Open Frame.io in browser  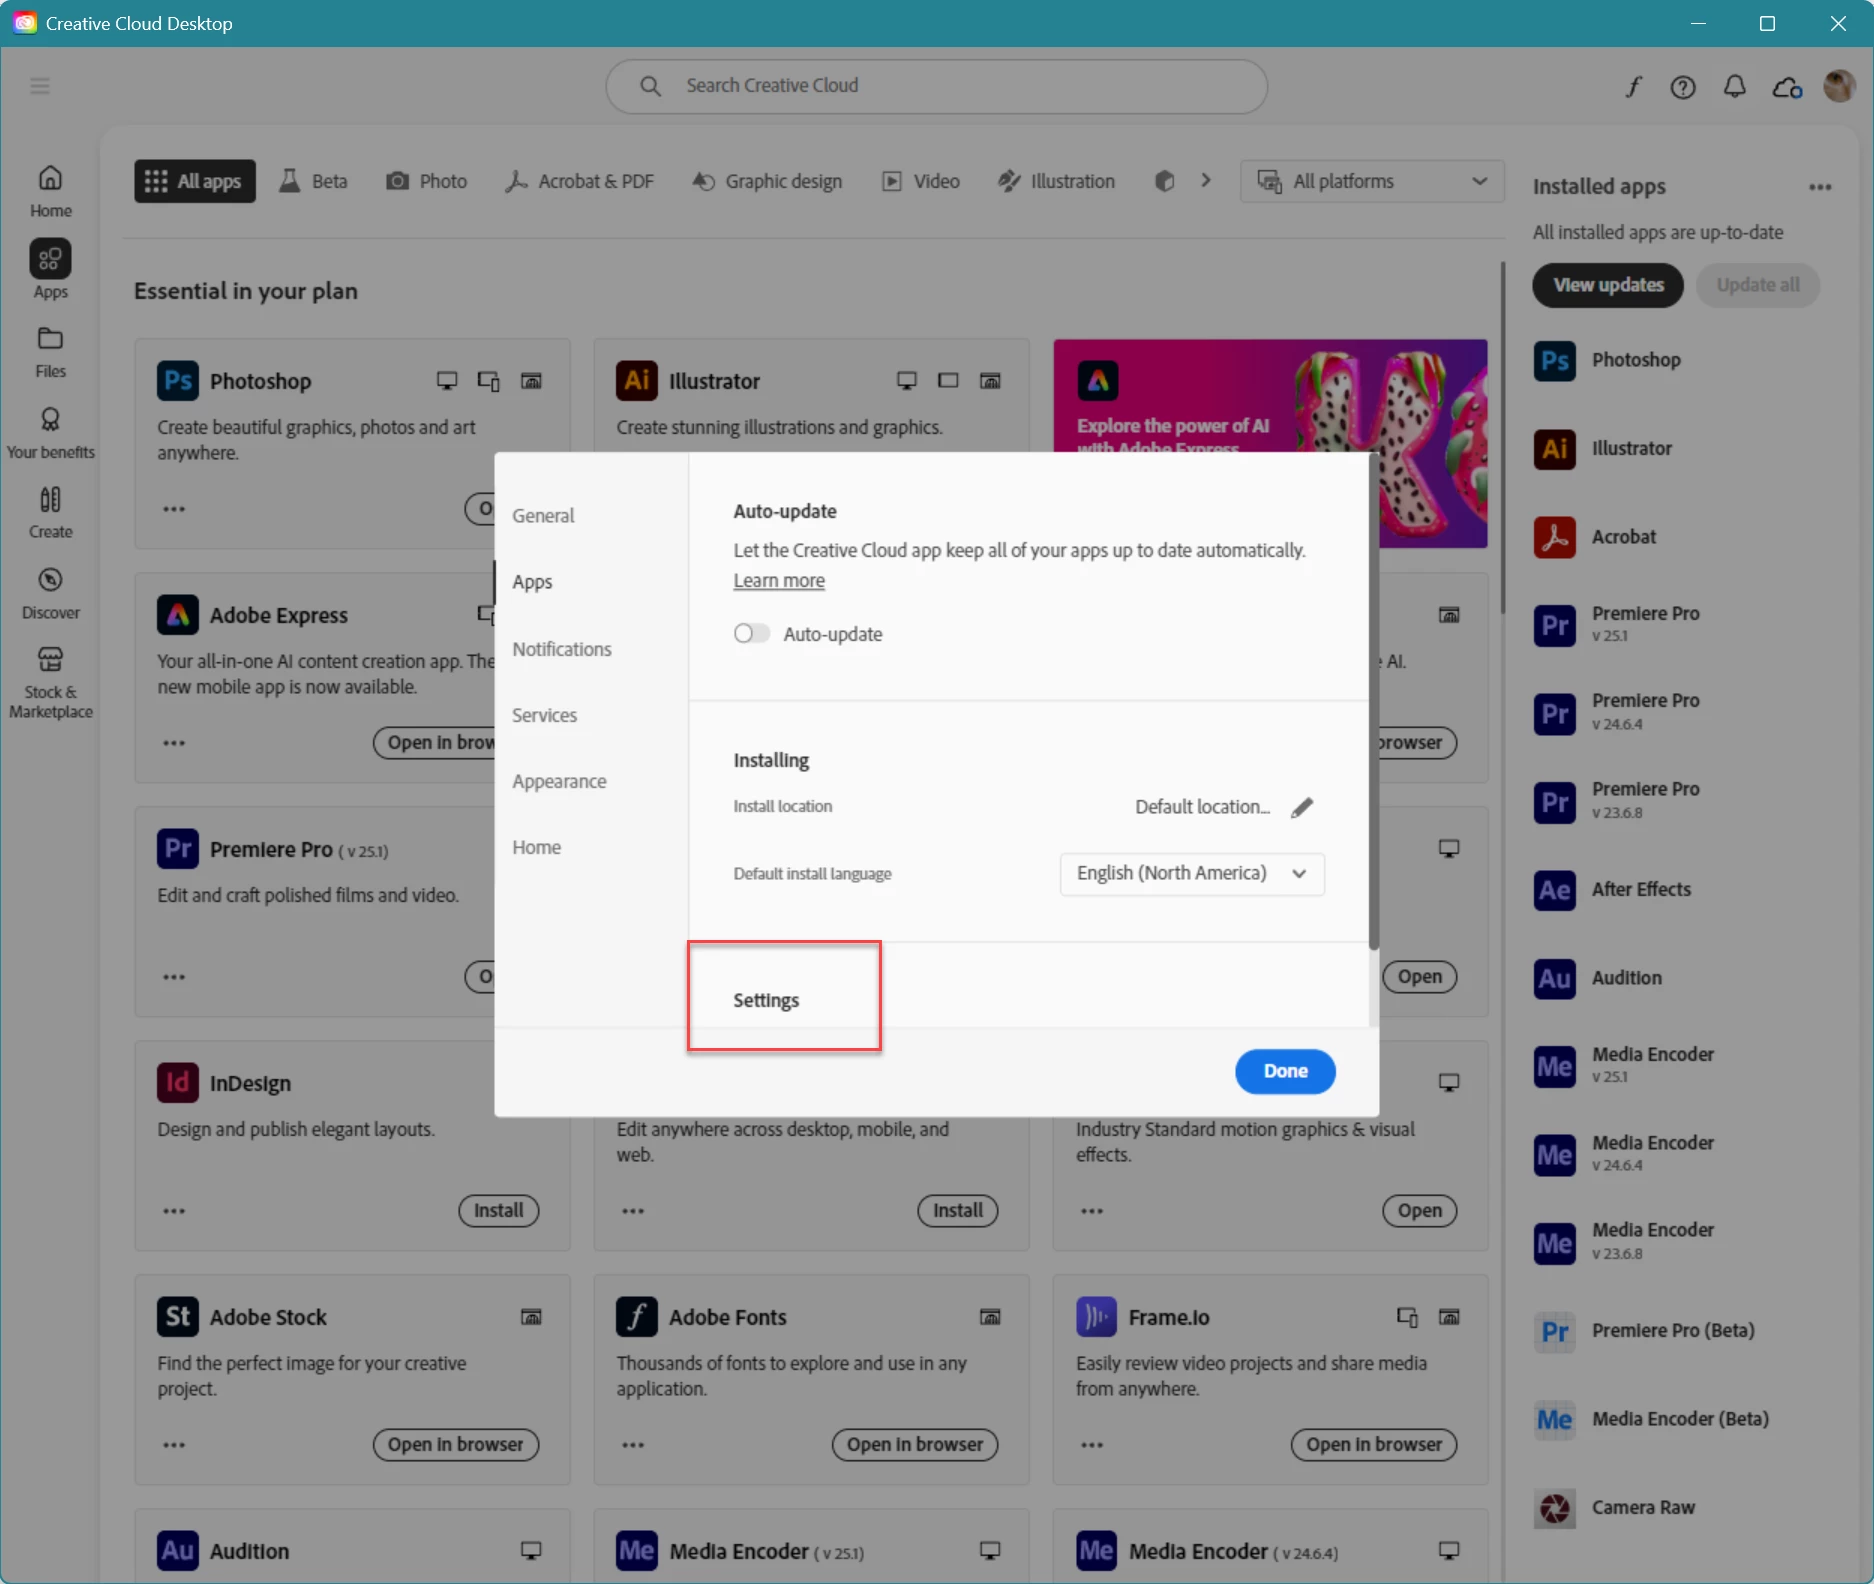tap(1374, 1445)
